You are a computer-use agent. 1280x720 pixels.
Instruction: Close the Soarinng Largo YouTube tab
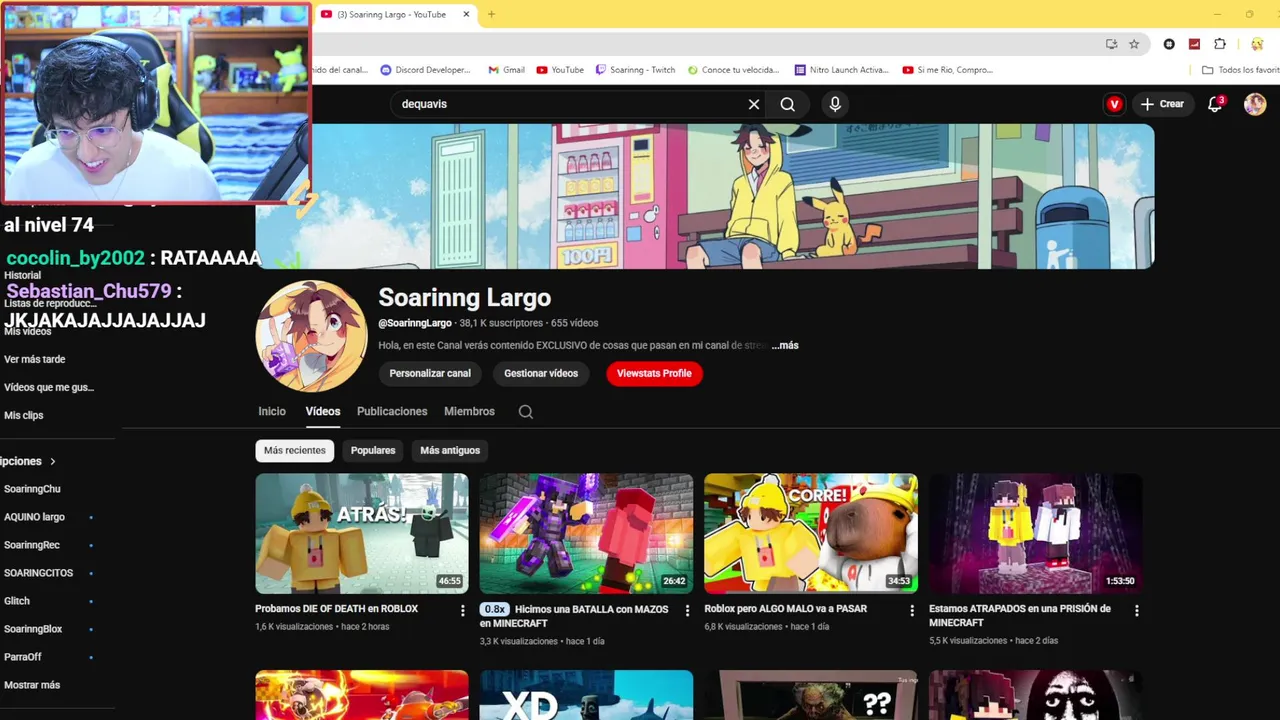click(x=466, y=14)
